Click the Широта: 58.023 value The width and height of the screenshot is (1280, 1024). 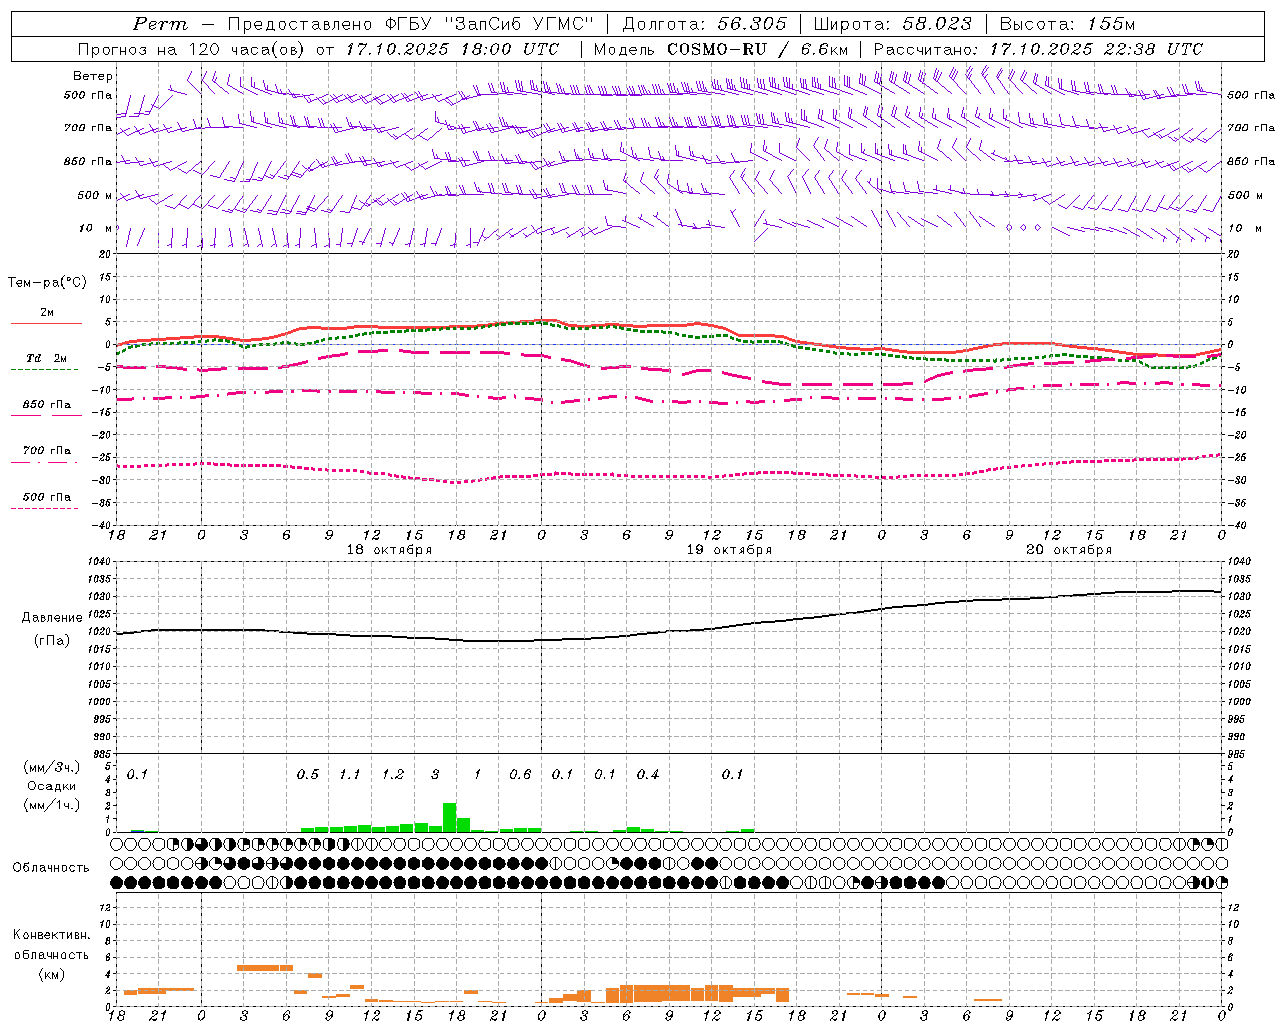892,24
